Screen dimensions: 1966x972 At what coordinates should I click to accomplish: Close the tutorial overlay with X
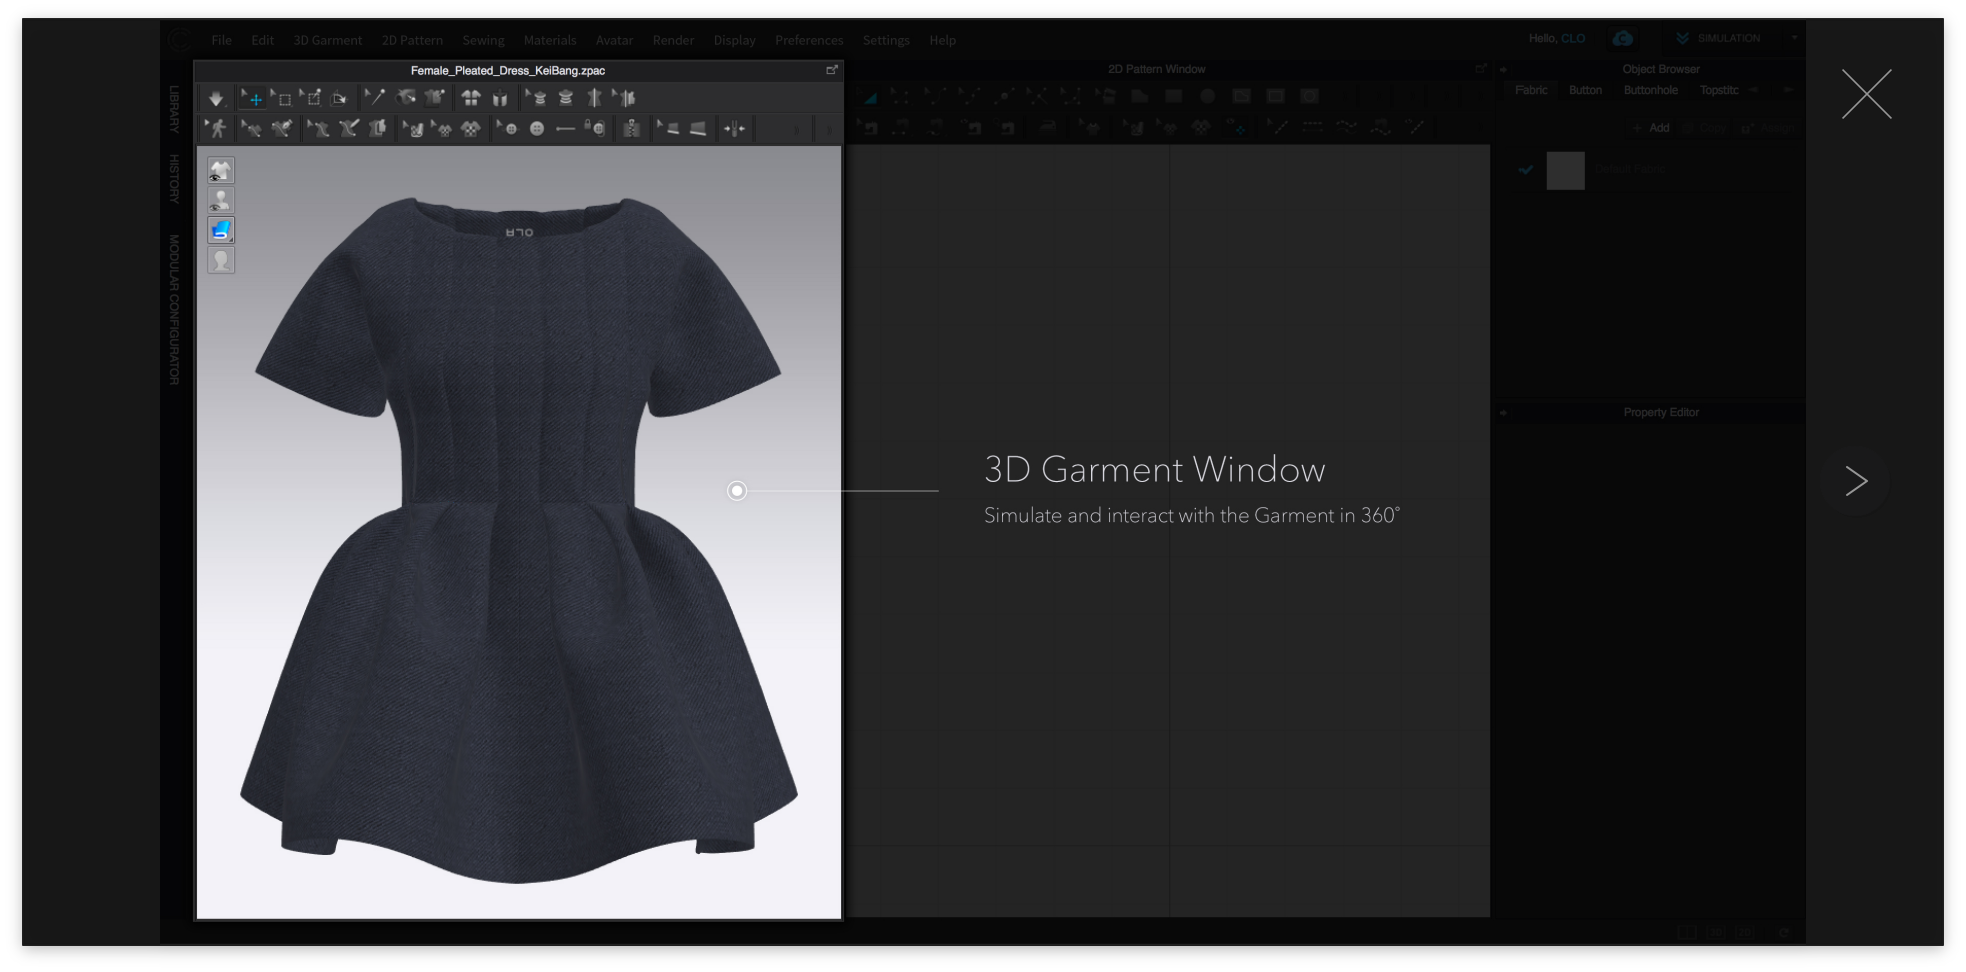tap(1867, 94)
